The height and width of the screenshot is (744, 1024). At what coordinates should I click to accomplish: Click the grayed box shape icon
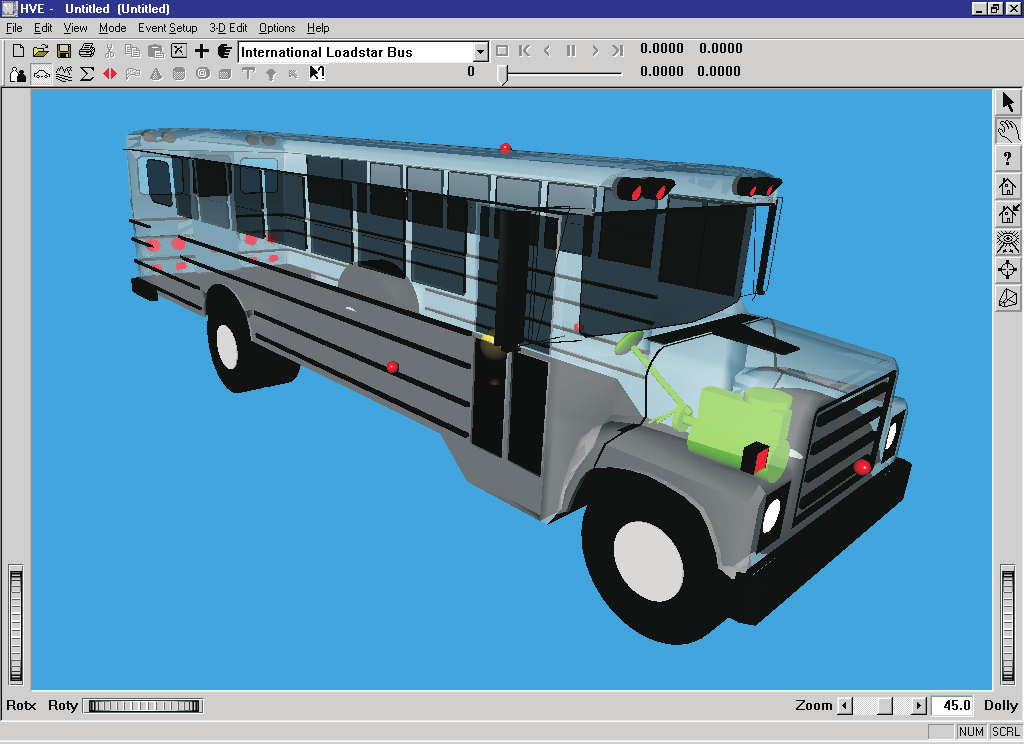225,74
